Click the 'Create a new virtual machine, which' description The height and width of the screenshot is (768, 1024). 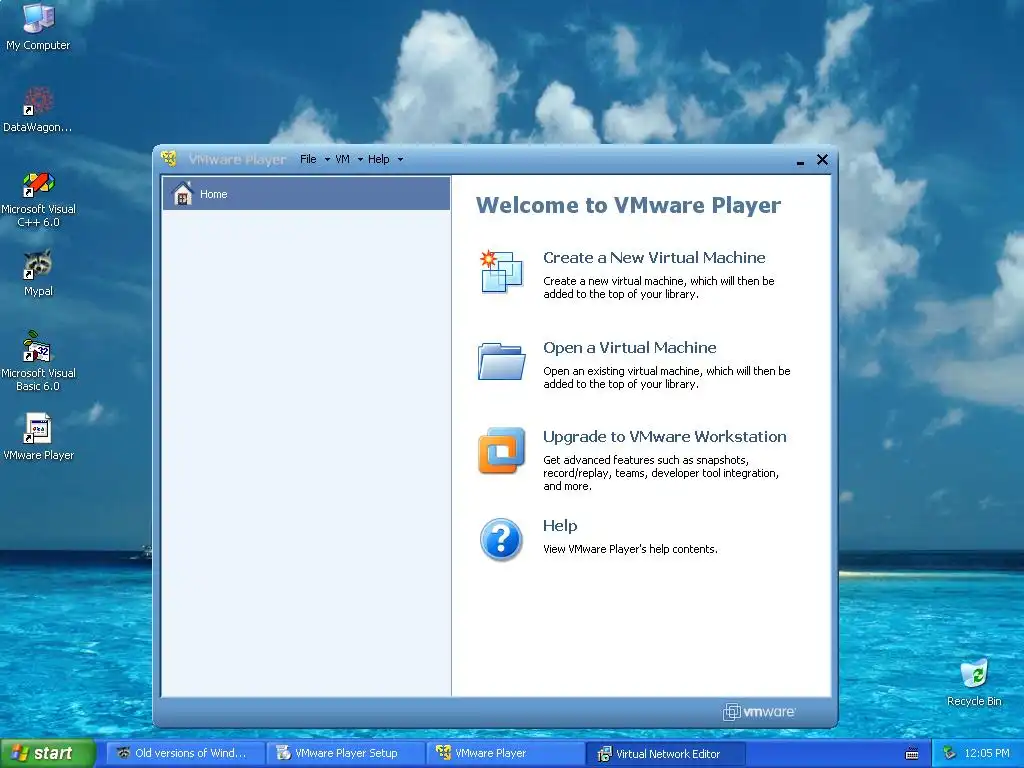[658, 287]
